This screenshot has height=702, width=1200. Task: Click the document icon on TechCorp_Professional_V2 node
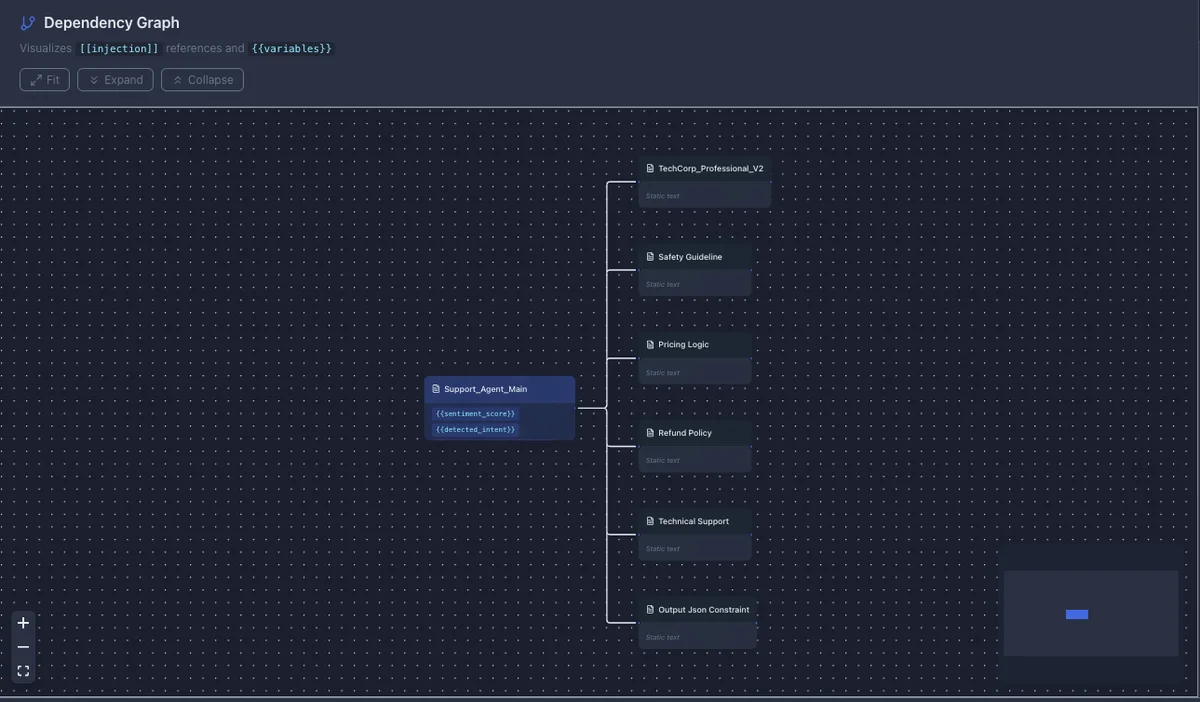coord(650,168)
